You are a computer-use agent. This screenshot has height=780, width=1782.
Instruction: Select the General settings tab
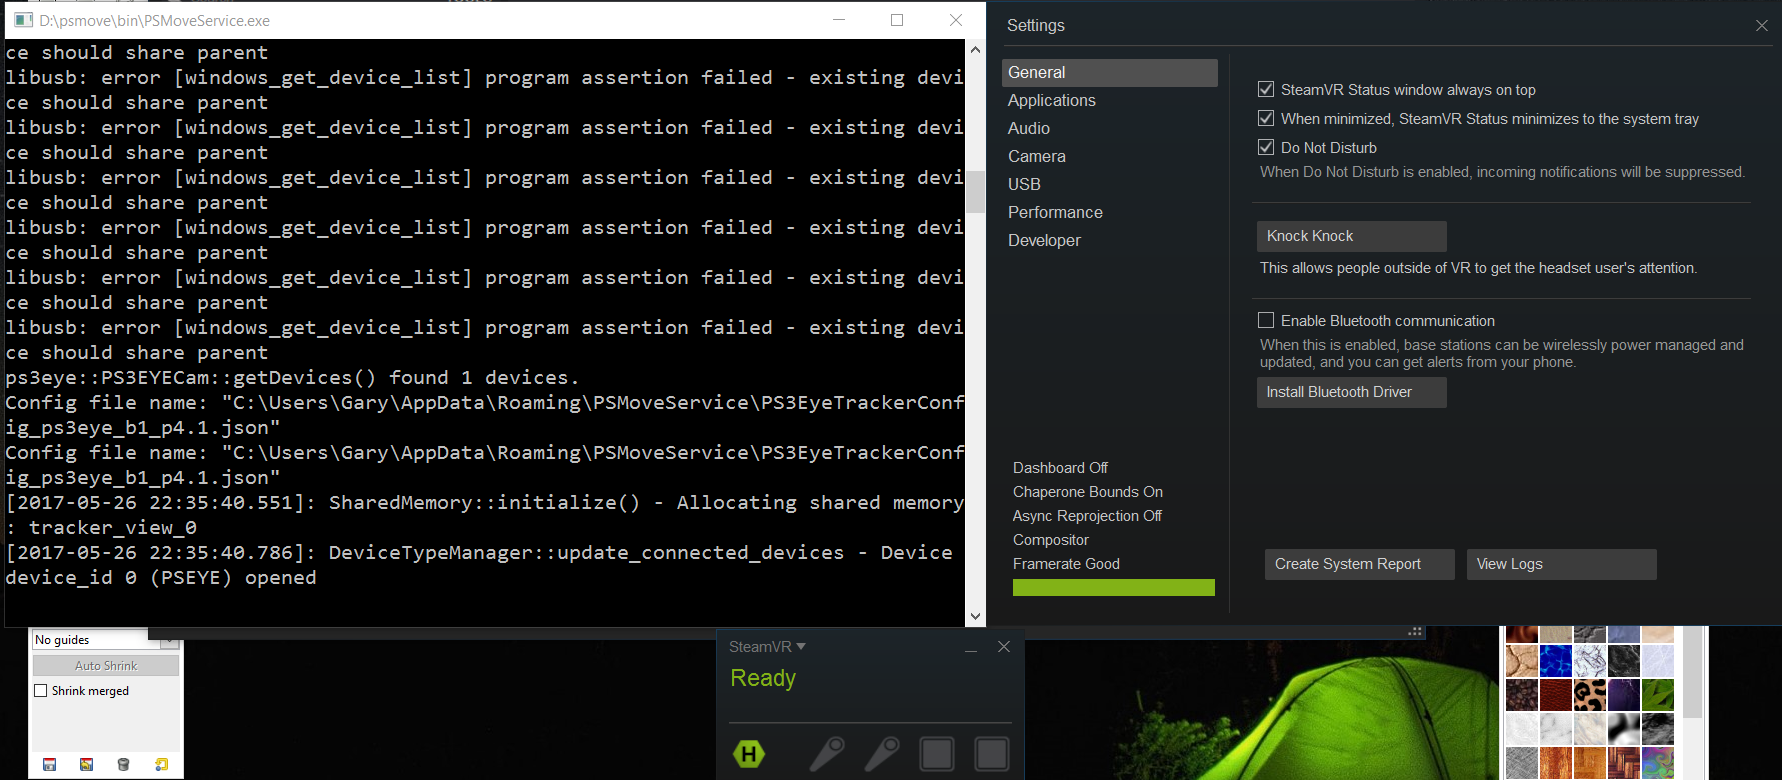pyautogui.click(x=1110, y=73)
